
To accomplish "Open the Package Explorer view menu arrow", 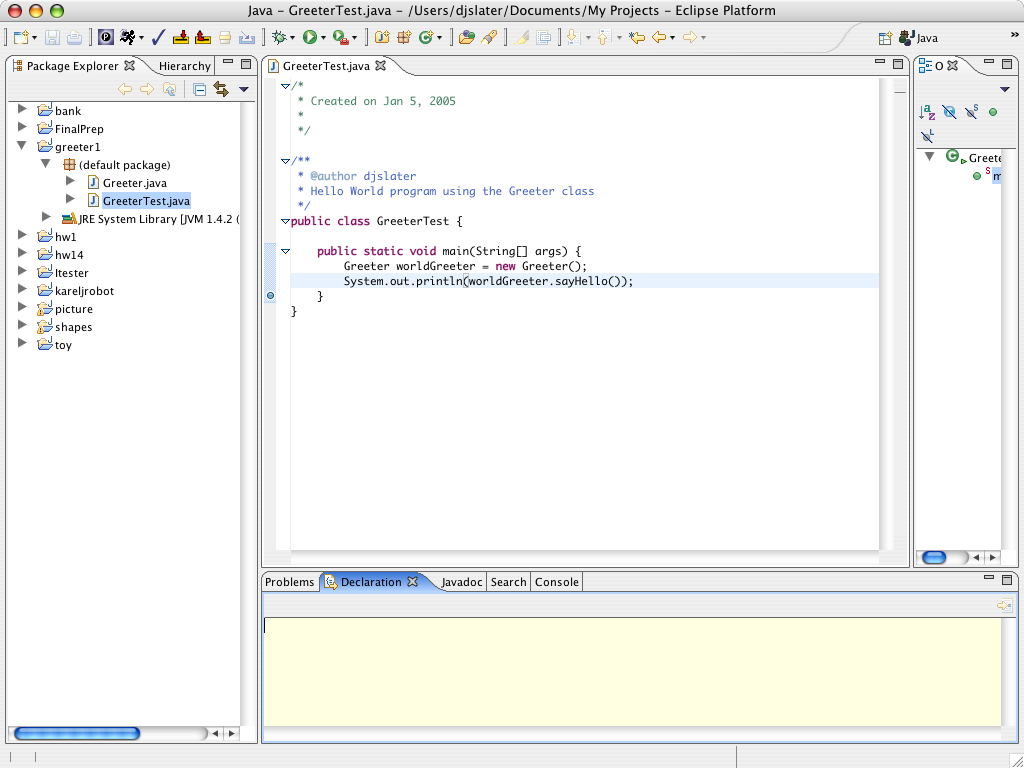I will [243, 90].
